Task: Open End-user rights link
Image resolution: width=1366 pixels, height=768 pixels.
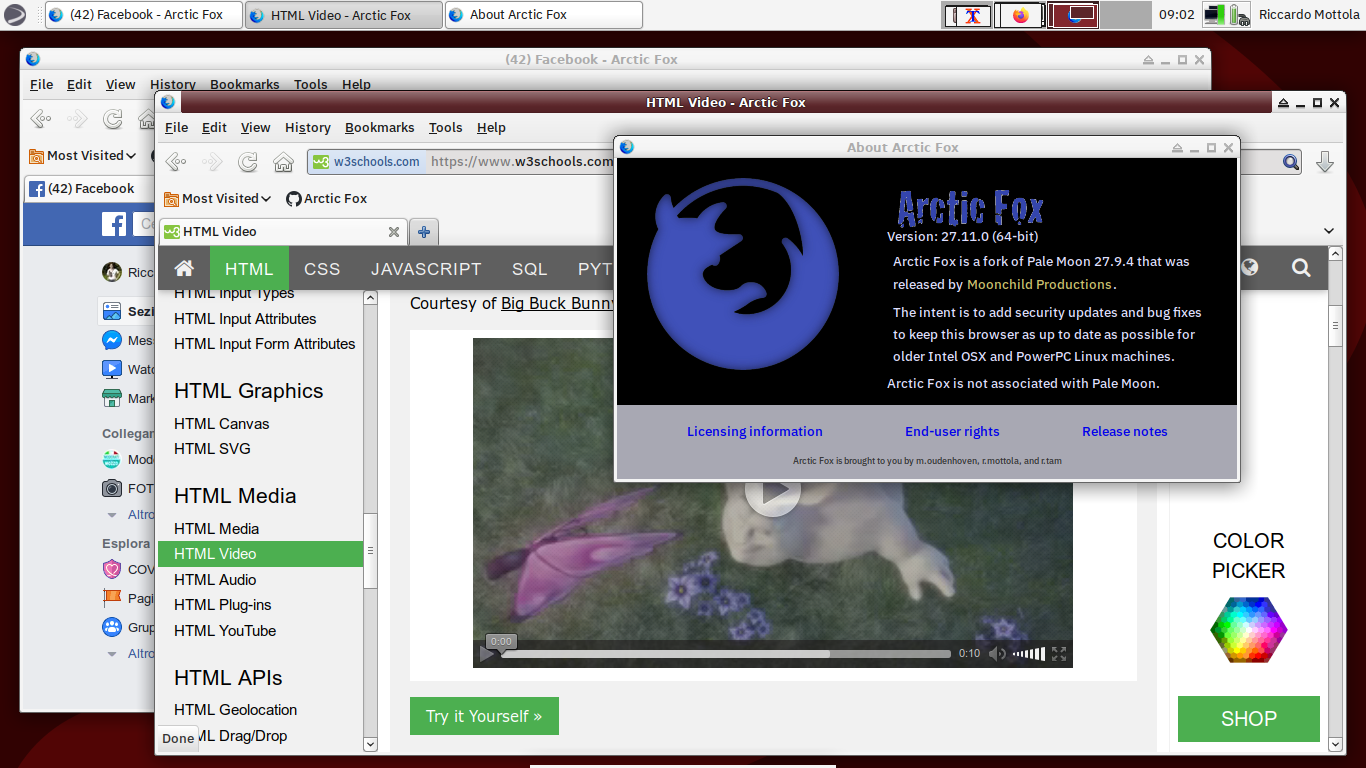Action: click(x=952, y=431)
